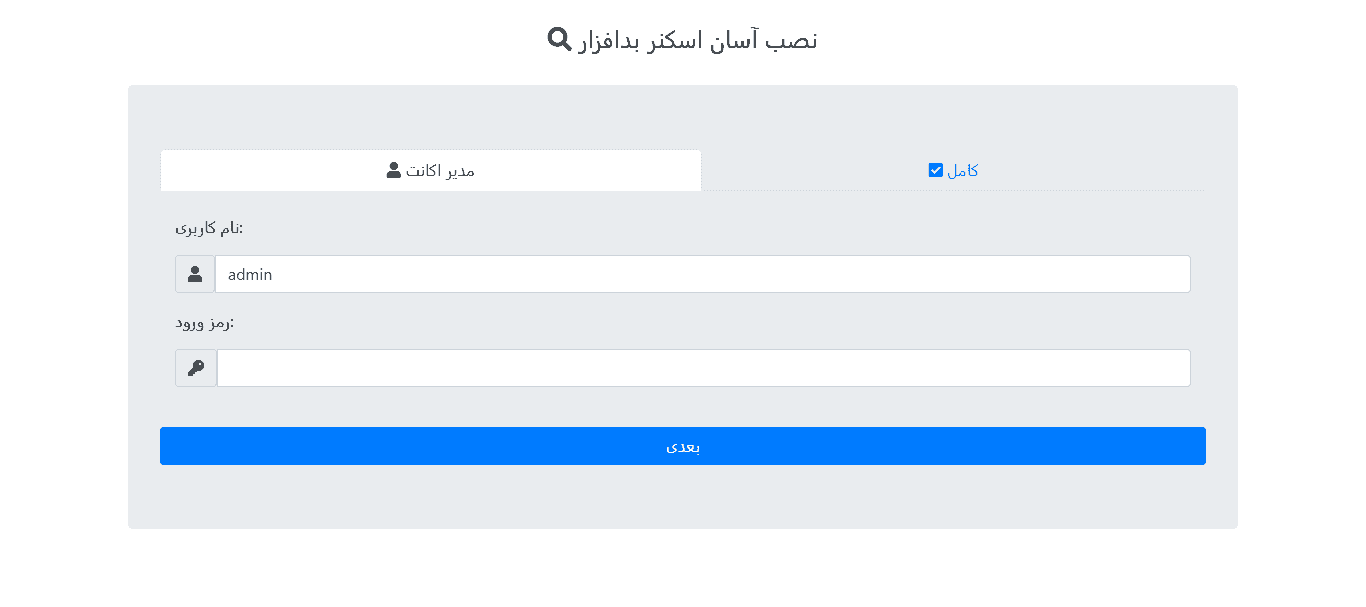Click the magnifier icon beside the page title
The width and height of the screenshot is (1366, 607).
(559, 40)
